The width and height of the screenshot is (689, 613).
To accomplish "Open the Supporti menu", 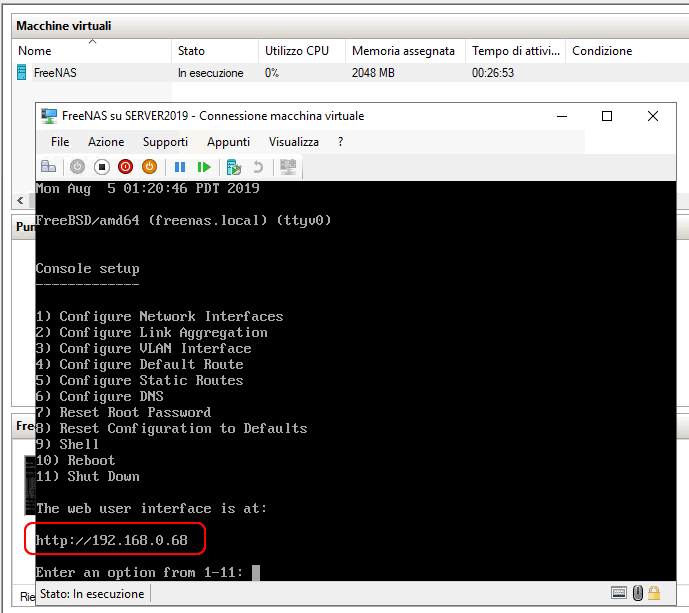I will tap(165, 142).
